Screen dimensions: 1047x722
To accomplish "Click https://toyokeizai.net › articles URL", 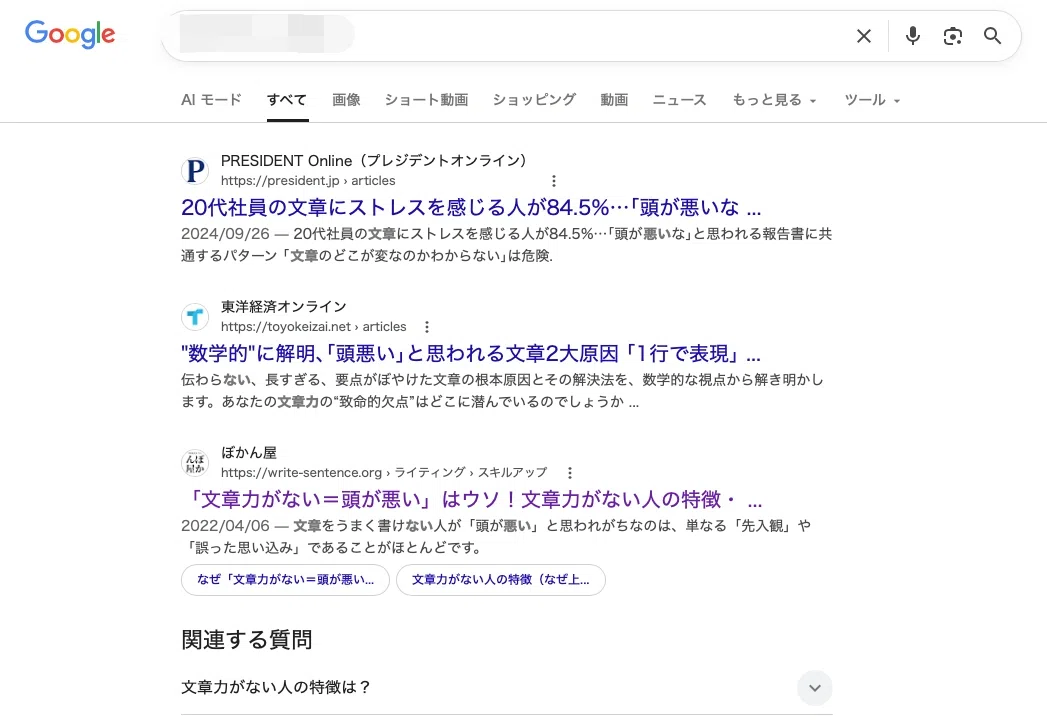I will tap(314, 327).
